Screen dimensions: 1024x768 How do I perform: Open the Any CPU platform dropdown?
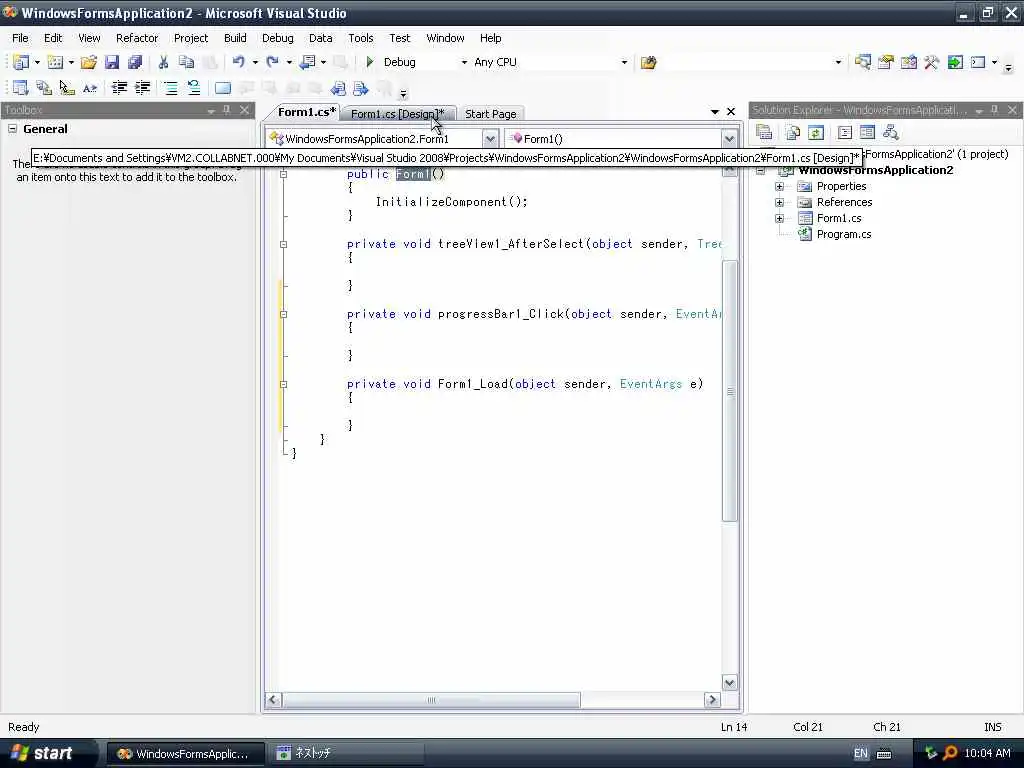coord(624,62)
